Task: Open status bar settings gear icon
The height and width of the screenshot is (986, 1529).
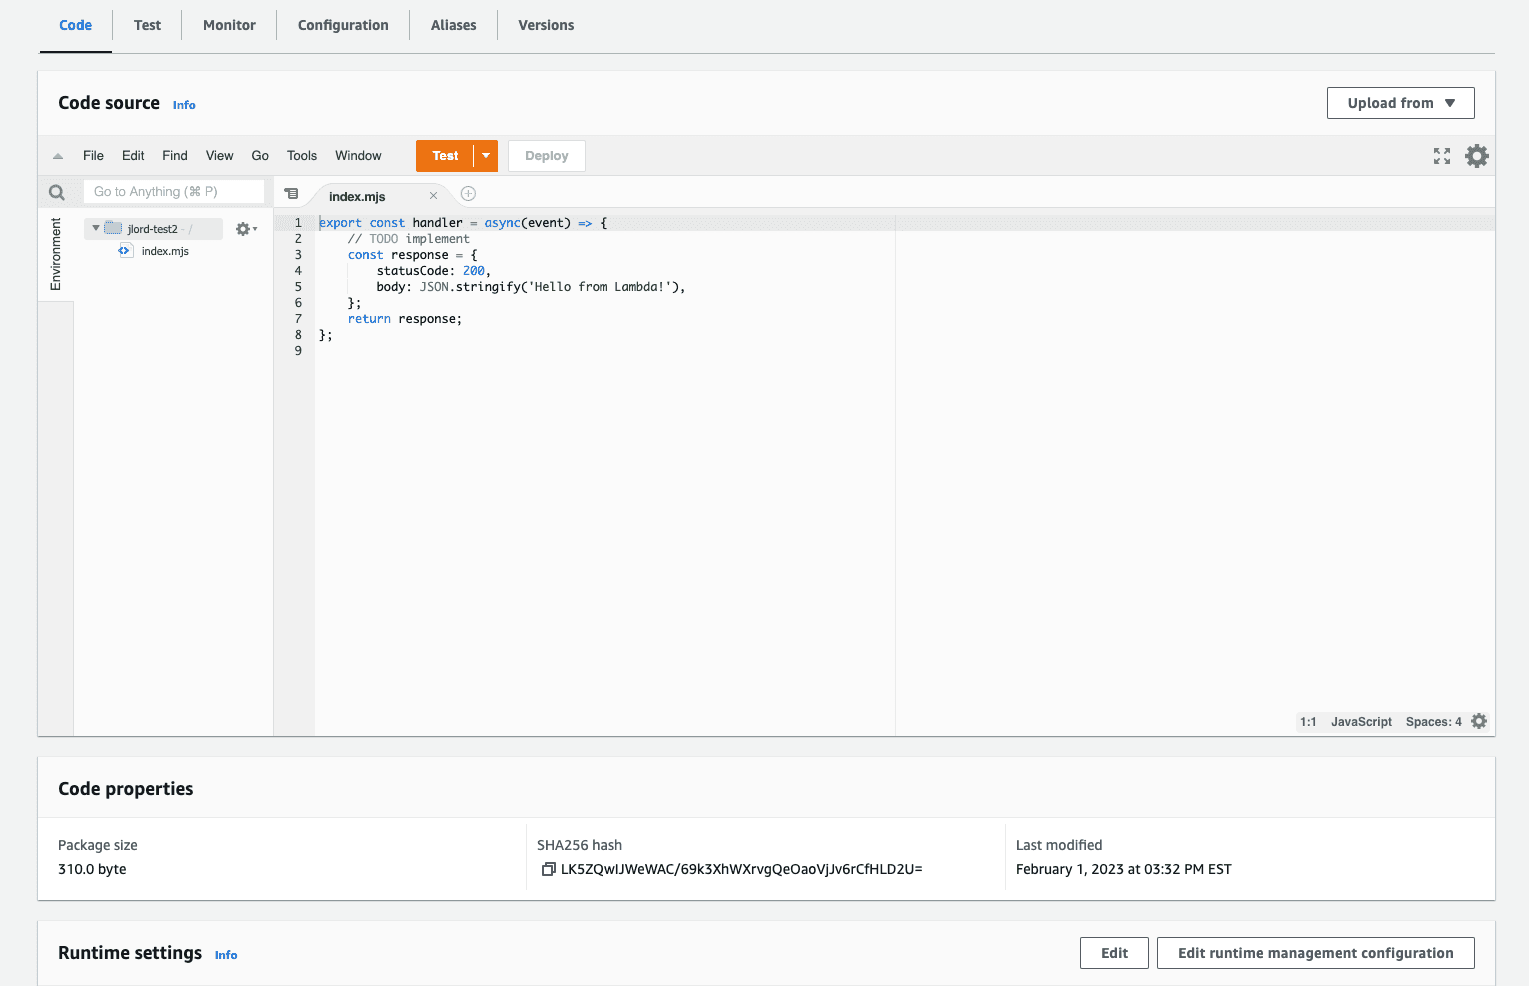Action: click(1479, 721)
